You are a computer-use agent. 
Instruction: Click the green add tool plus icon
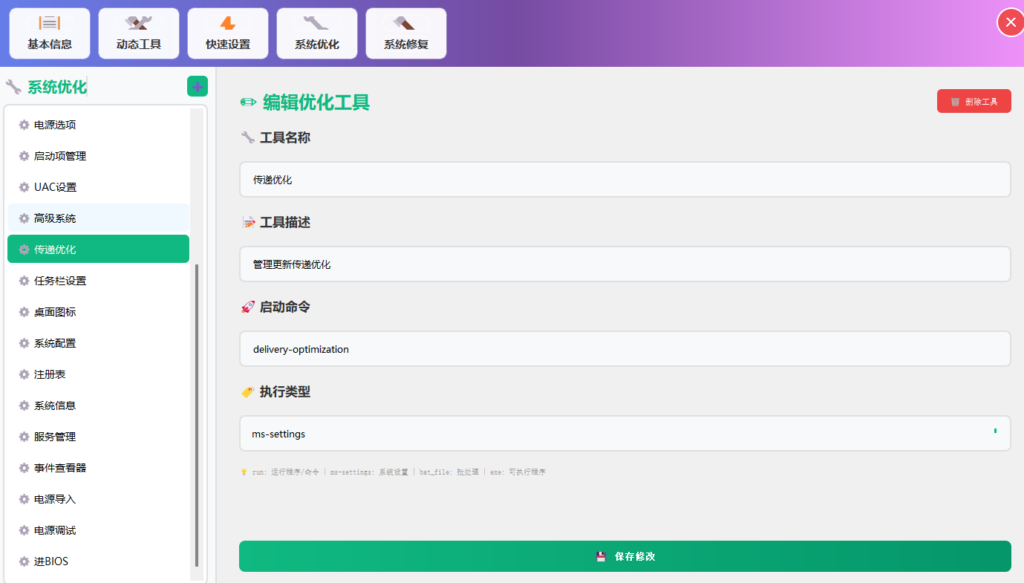click(197, 87)
